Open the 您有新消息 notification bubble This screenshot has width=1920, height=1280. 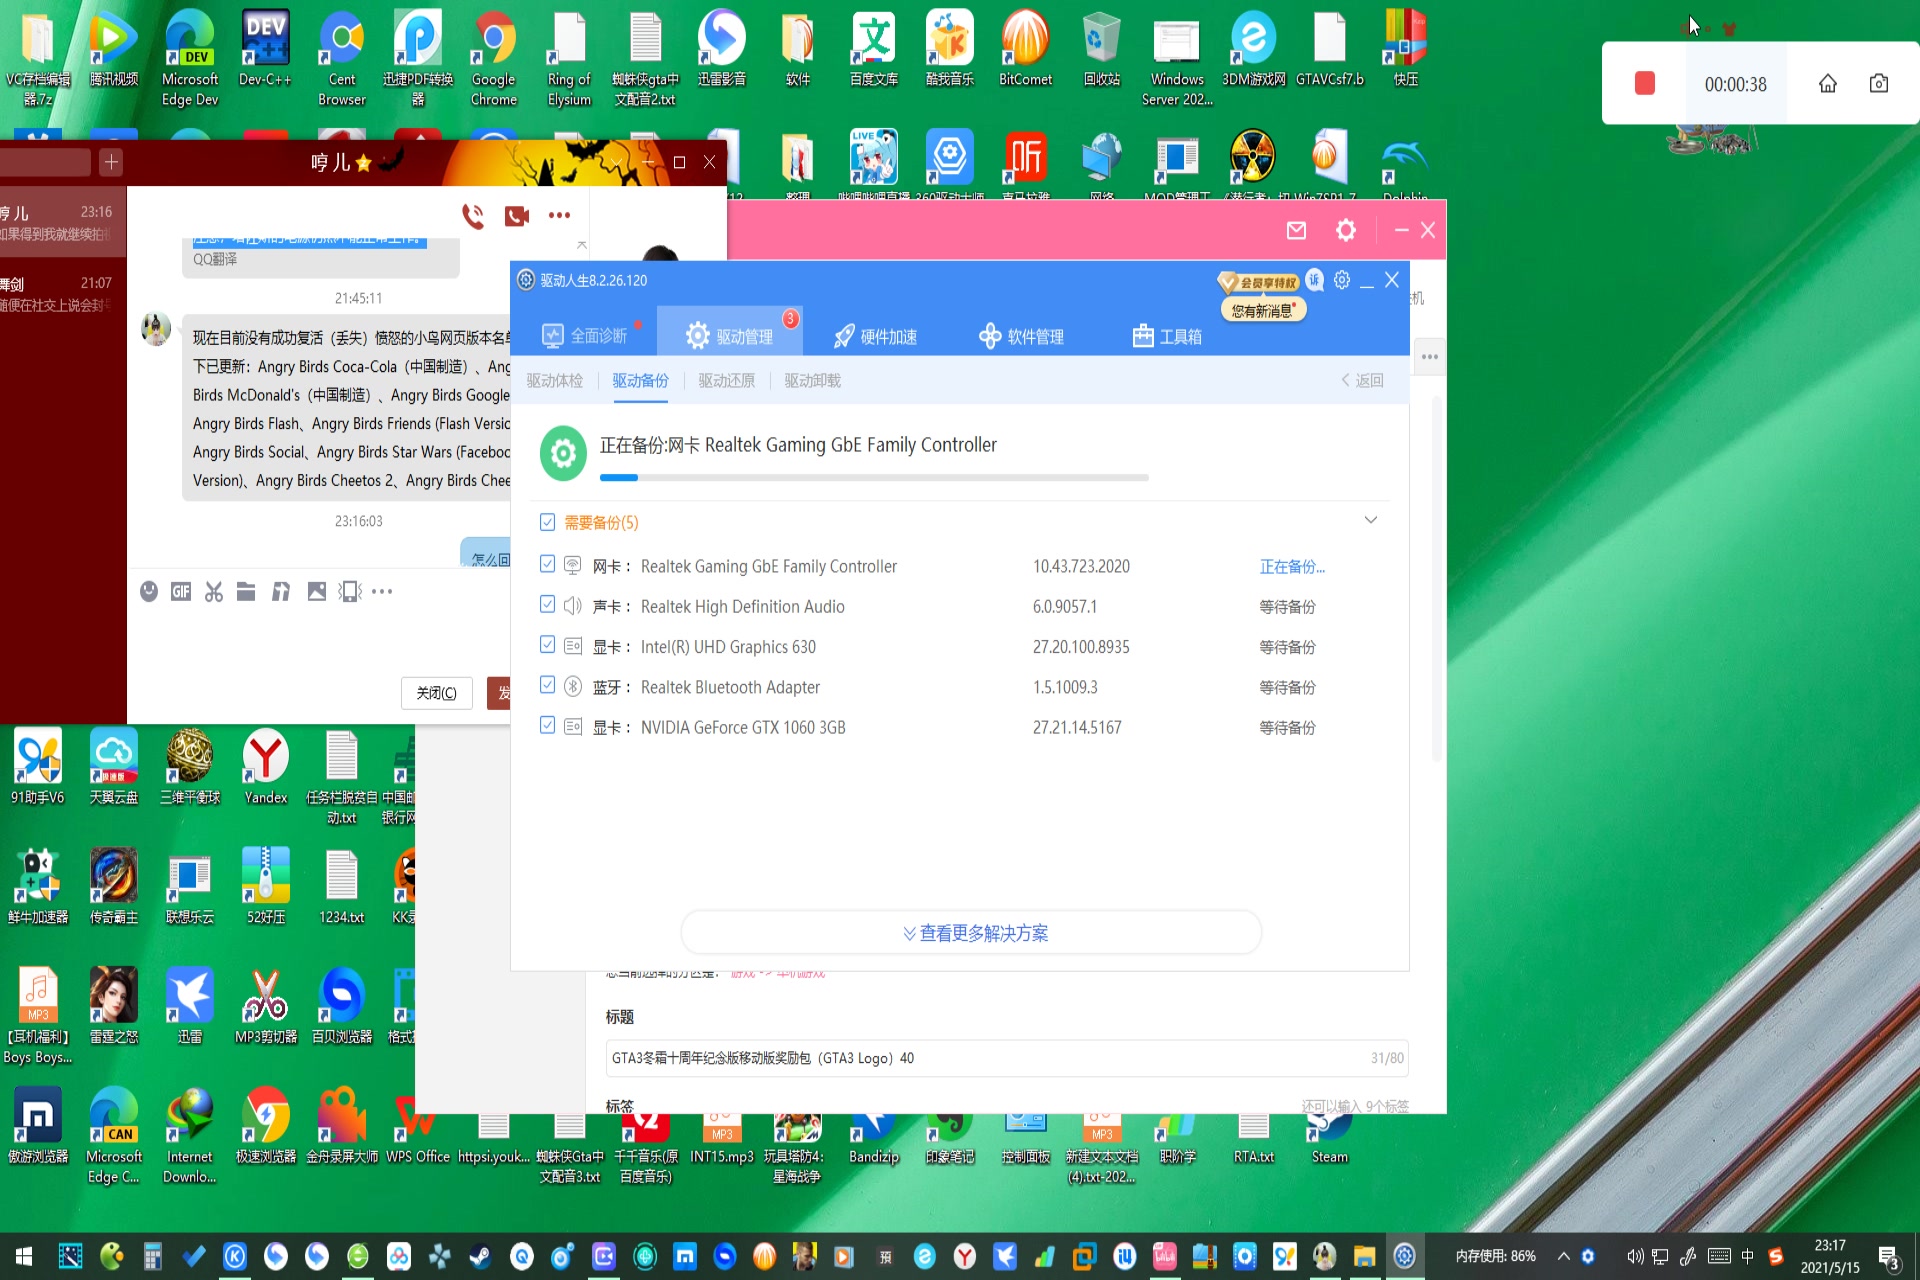1264,310
